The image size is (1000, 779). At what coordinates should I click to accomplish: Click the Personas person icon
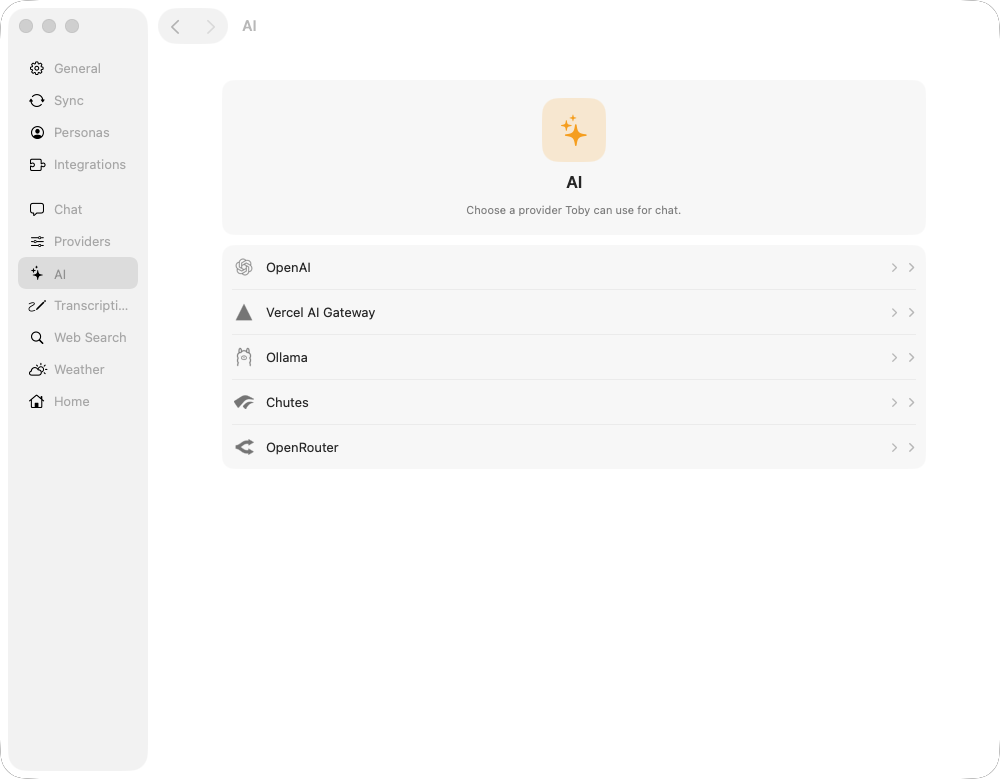tap(37, 132)
